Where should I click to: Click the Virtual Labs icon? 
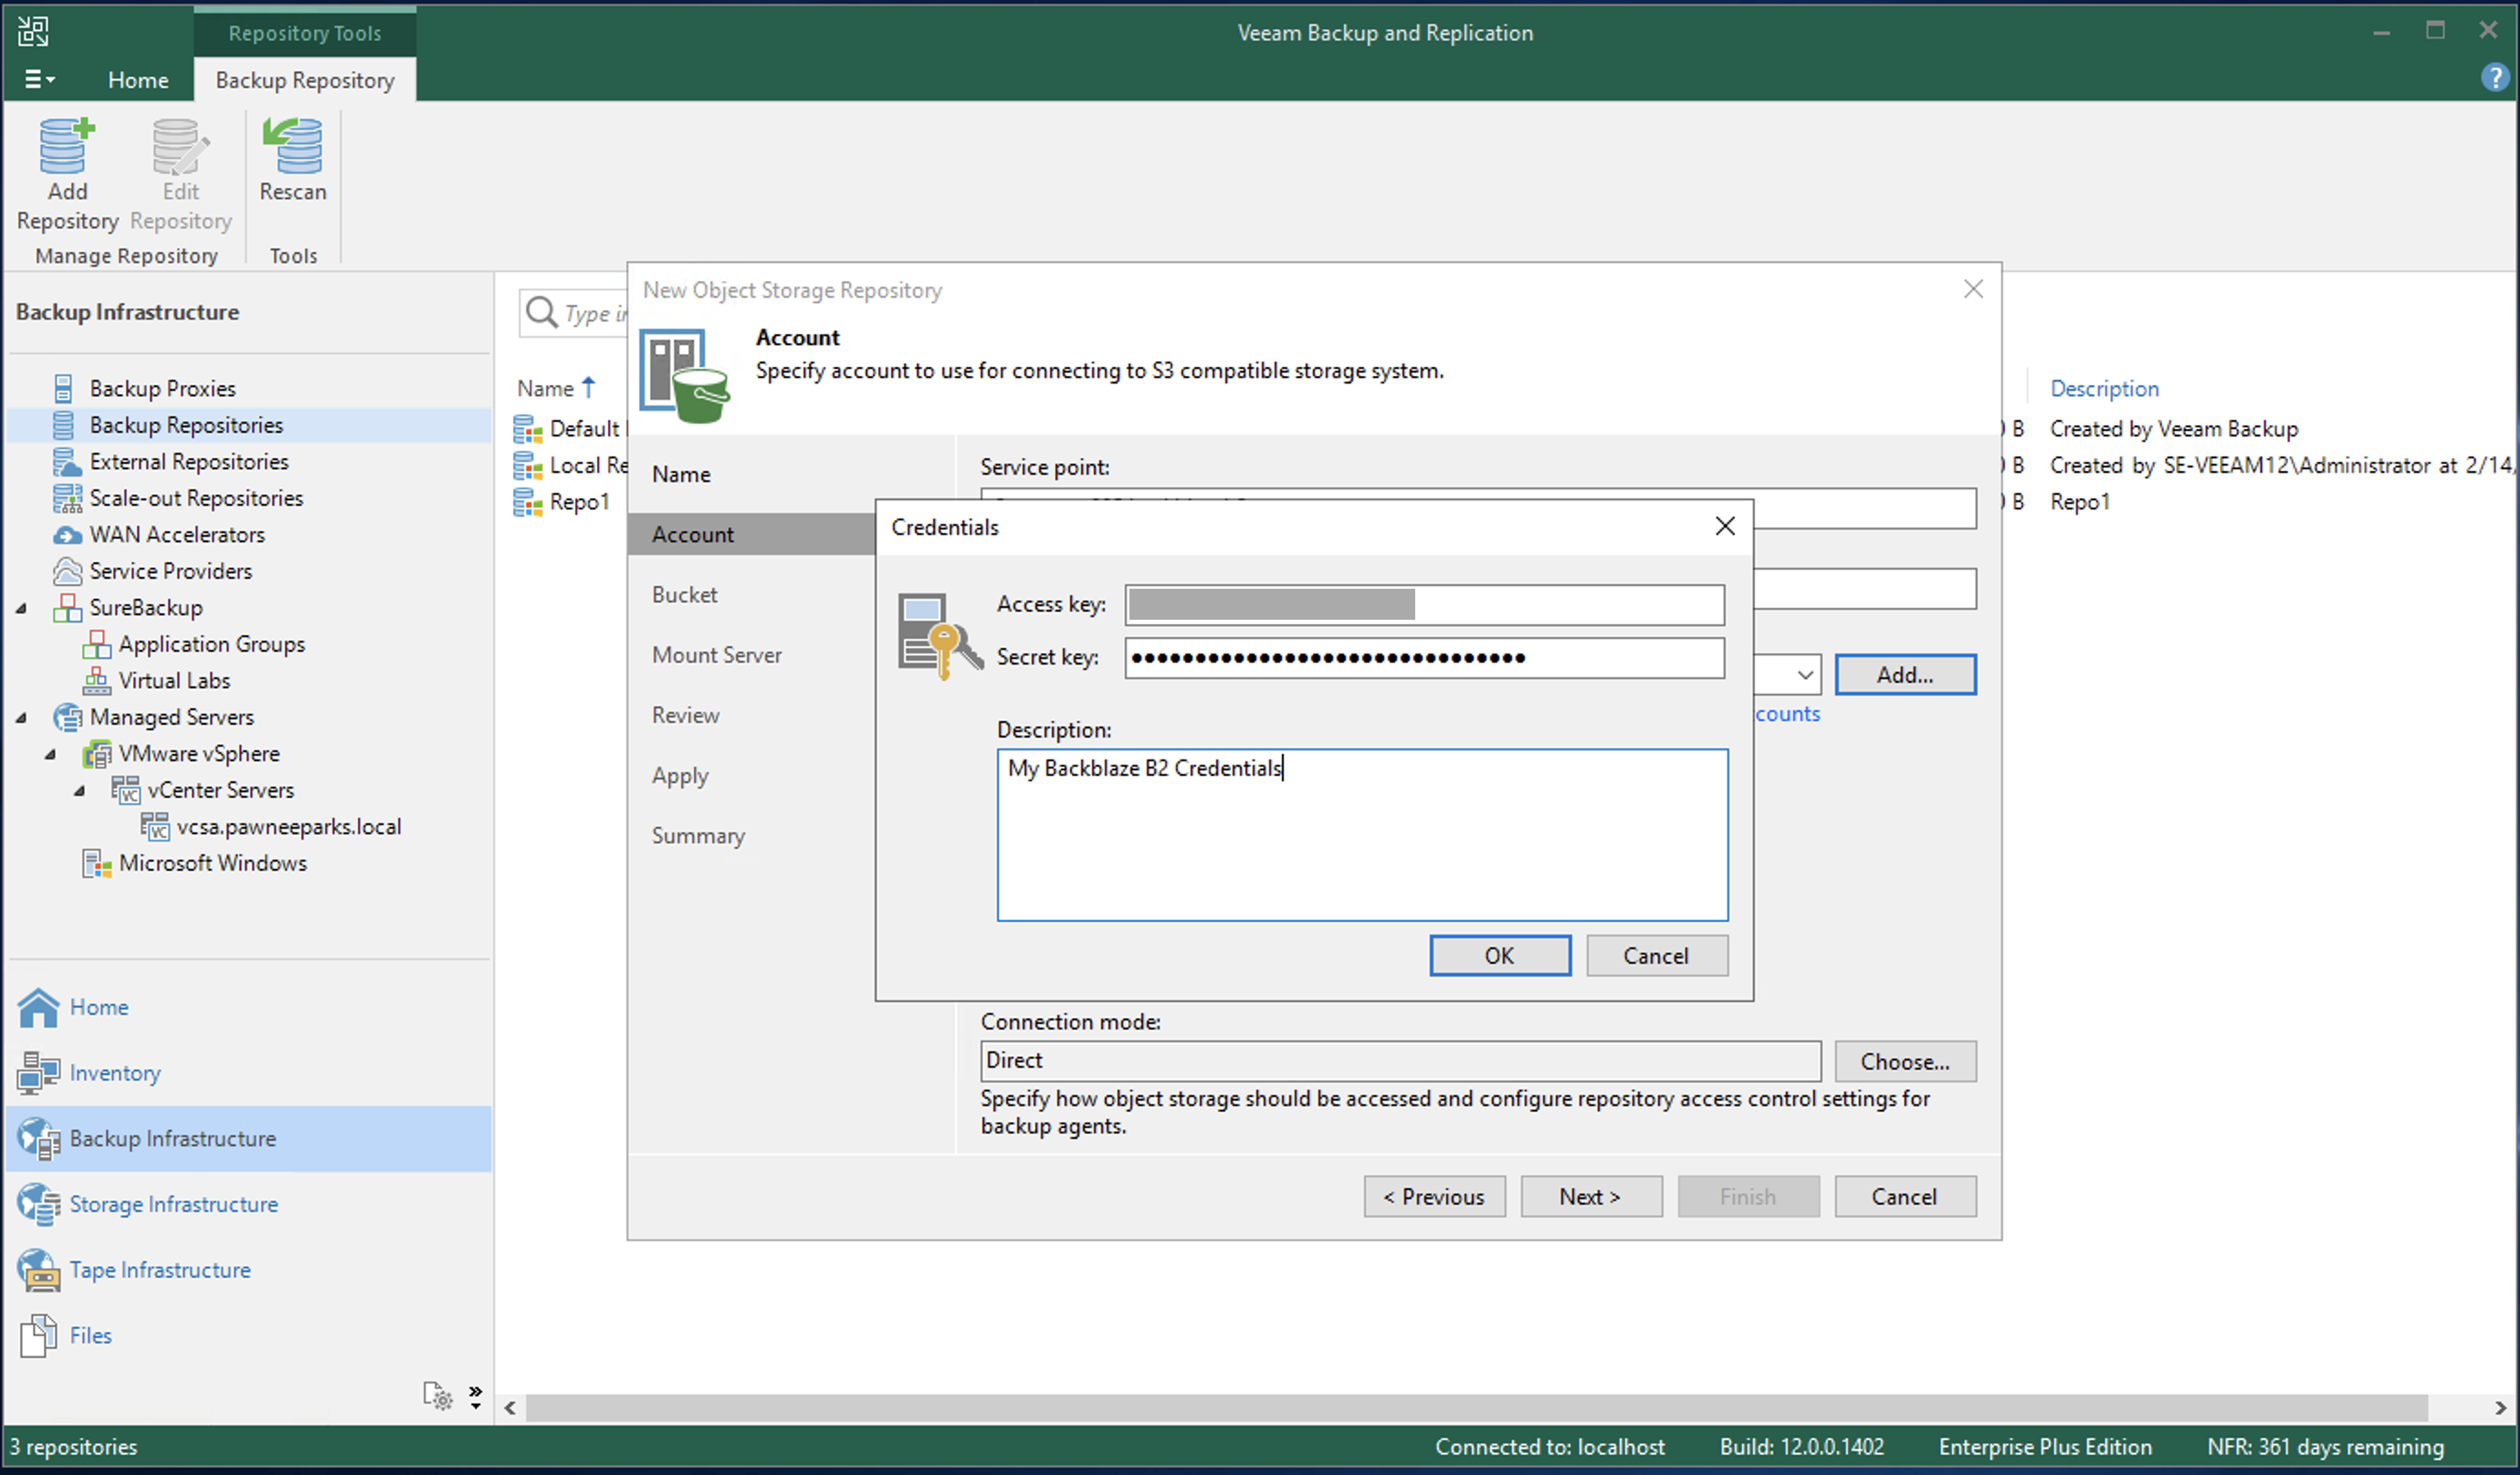pos(96,681)
